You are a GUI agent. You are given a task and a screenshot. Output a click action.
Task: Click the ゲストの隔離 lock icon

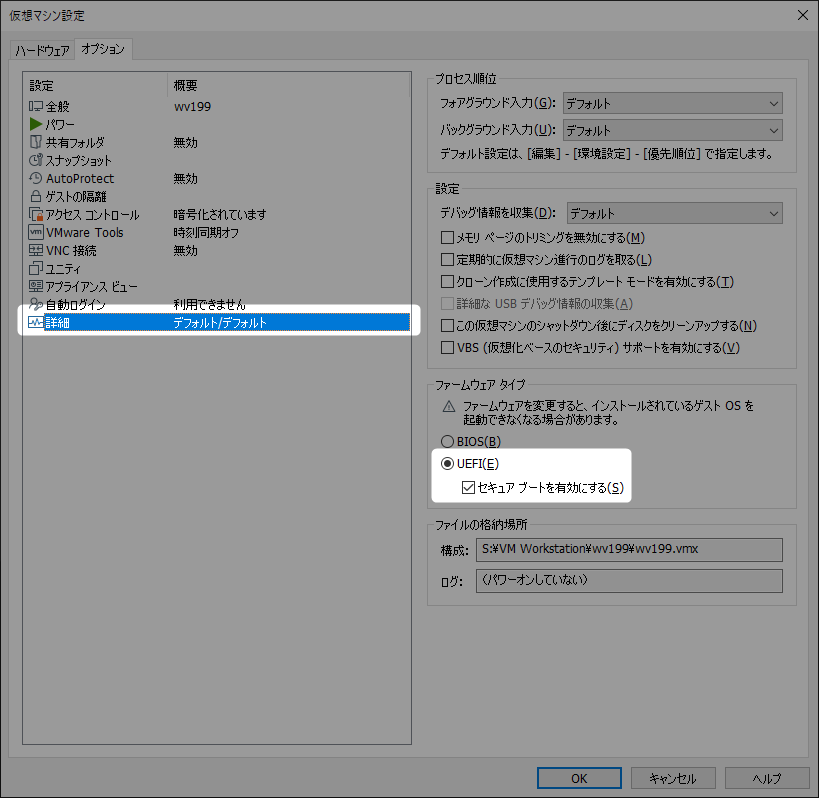36,196
